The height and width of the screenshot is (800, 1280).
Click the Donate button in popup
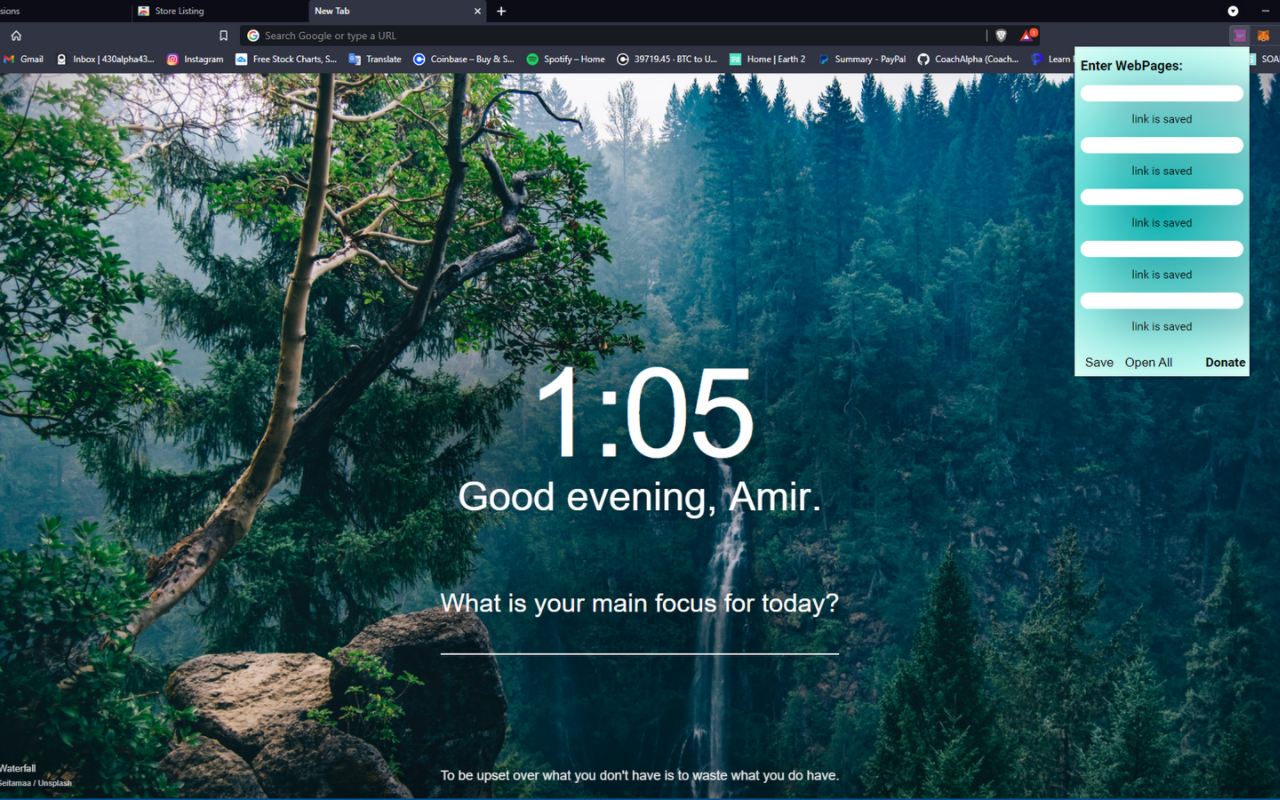pos(1225,362)
